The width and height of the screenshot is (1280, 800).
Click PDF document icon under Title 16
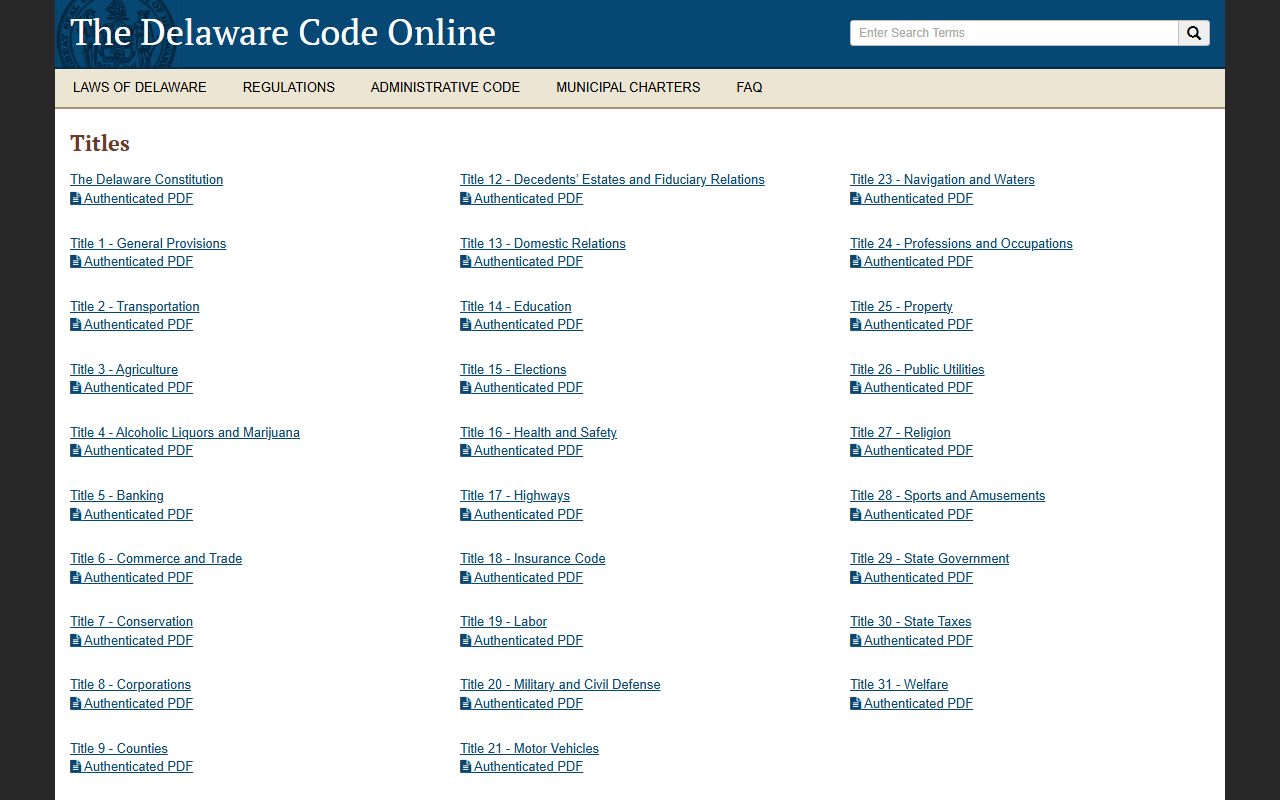[x=466, y=450]
